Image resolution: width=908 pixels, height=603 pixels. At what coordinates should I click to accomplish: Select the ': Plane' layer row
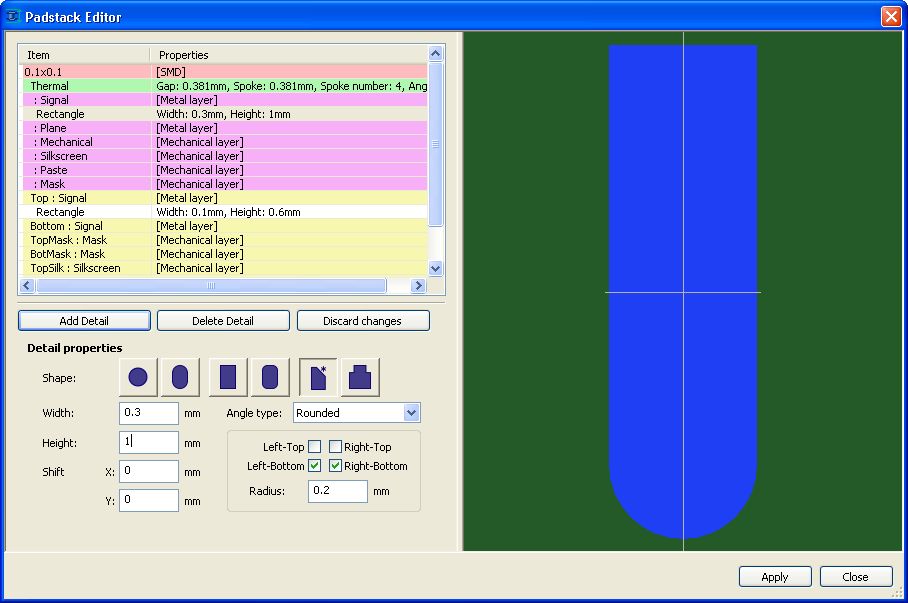point(225,128)
